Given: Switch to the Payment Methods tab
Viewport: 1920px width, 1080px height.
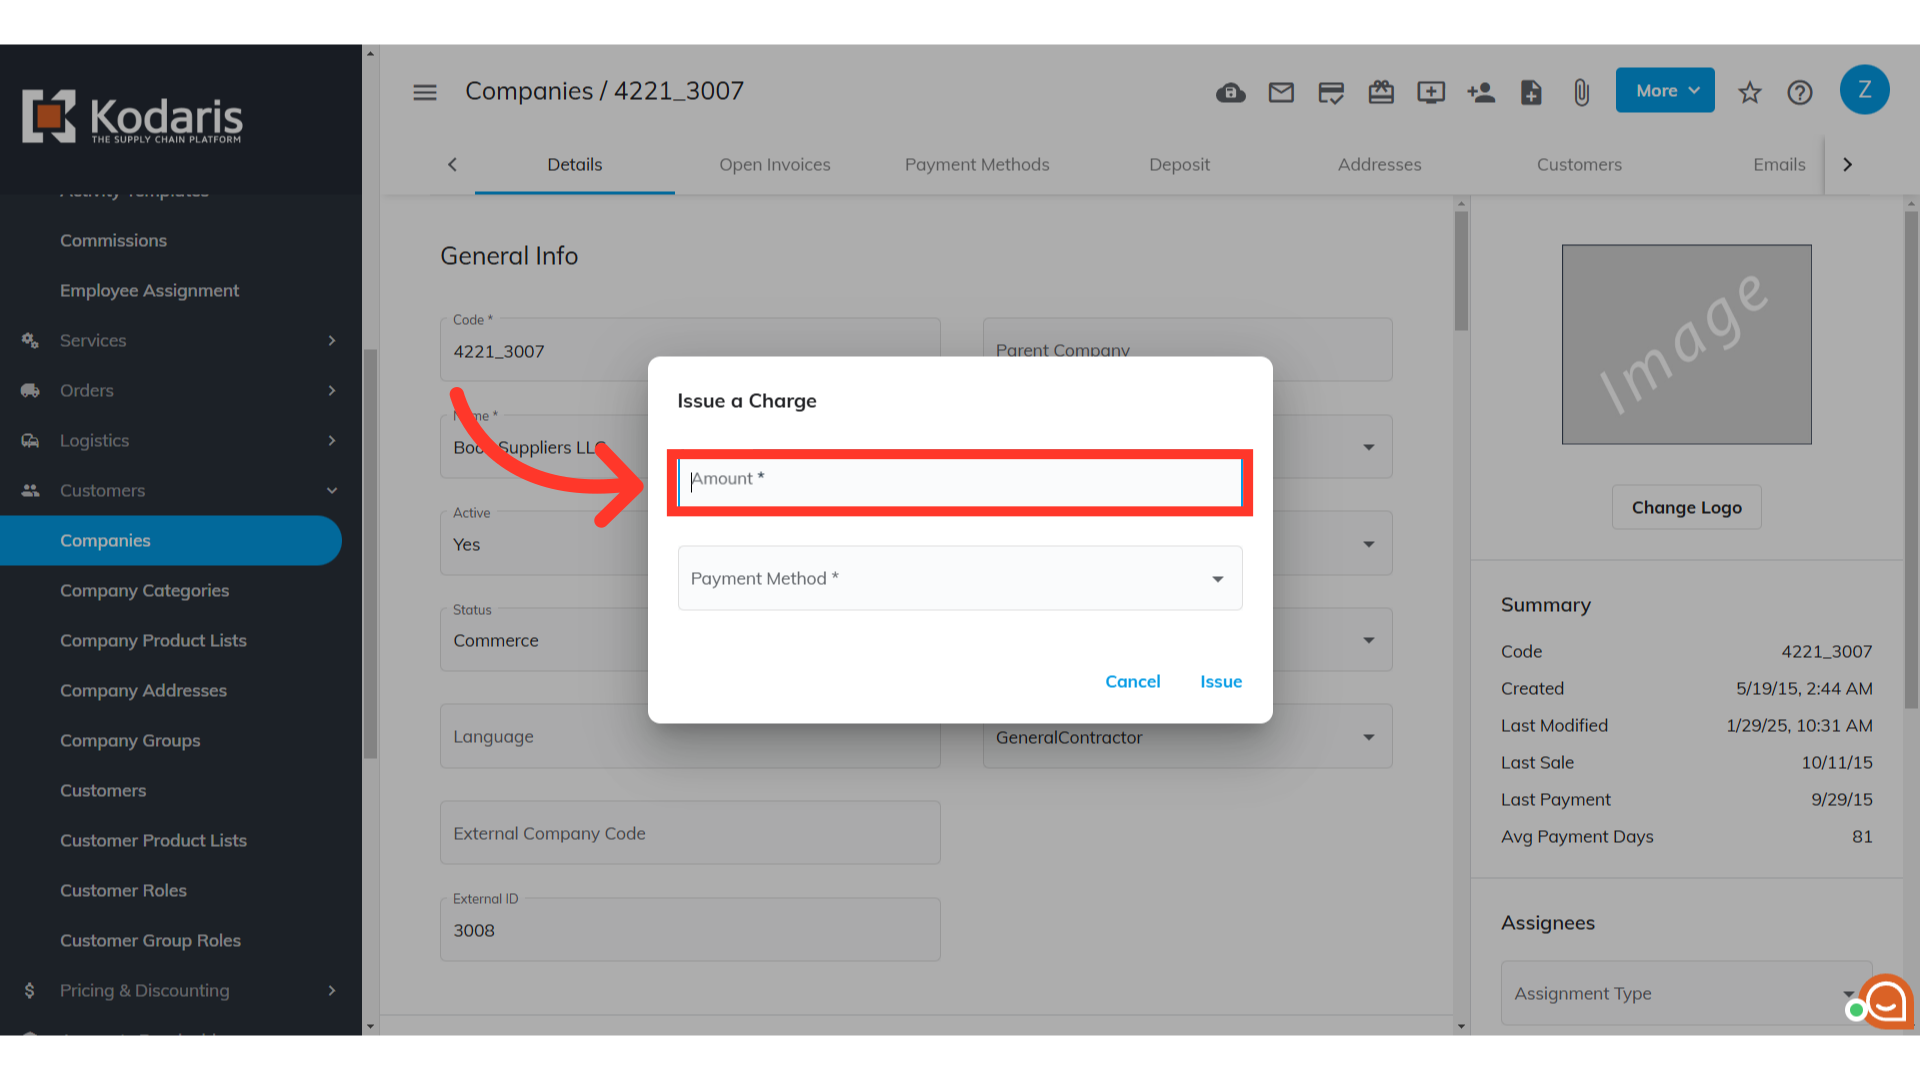Looking at the screenshot, I should tap(977, 164).
